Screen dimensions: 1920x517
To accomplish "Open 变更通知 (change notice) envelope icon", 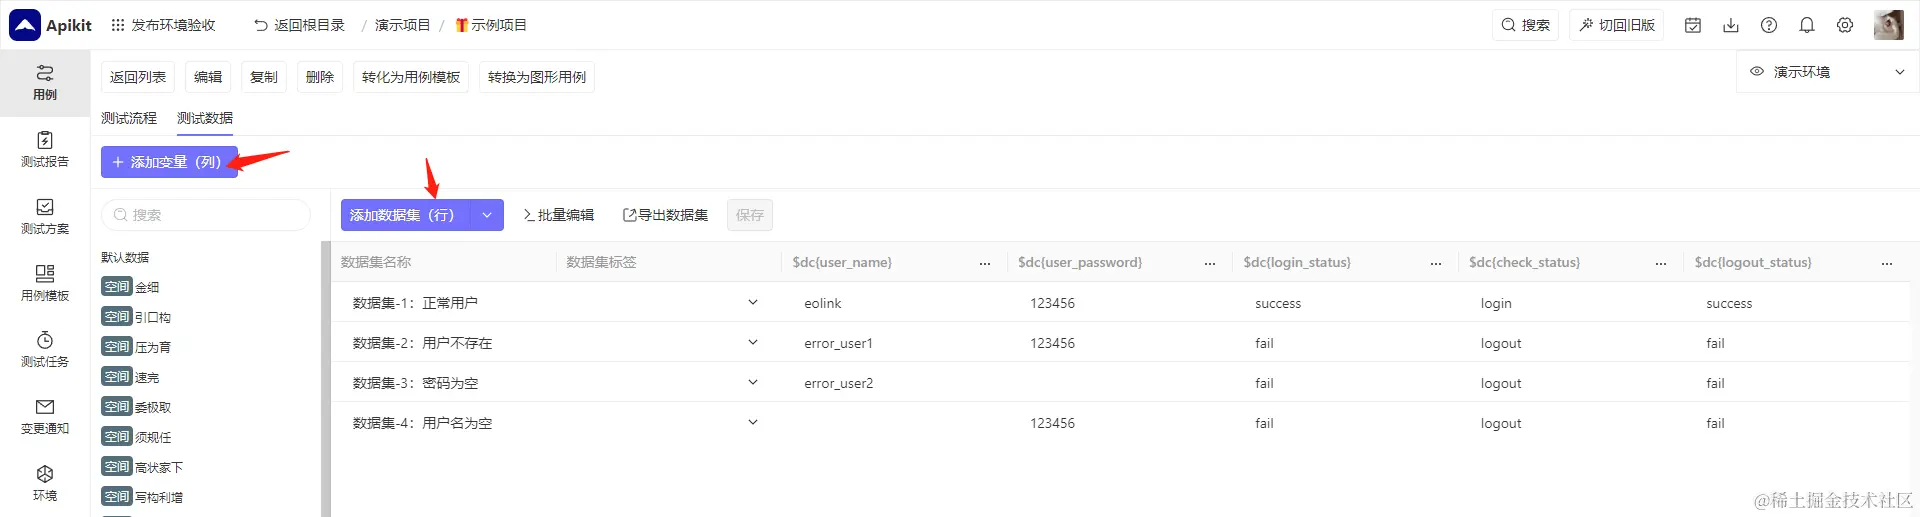I will tap(45, 415).
